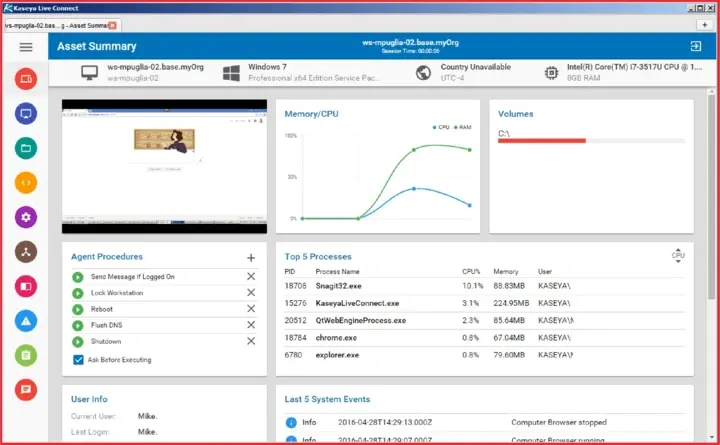Select the KaseyaLiveConnect.exe process row

point(484,303)
